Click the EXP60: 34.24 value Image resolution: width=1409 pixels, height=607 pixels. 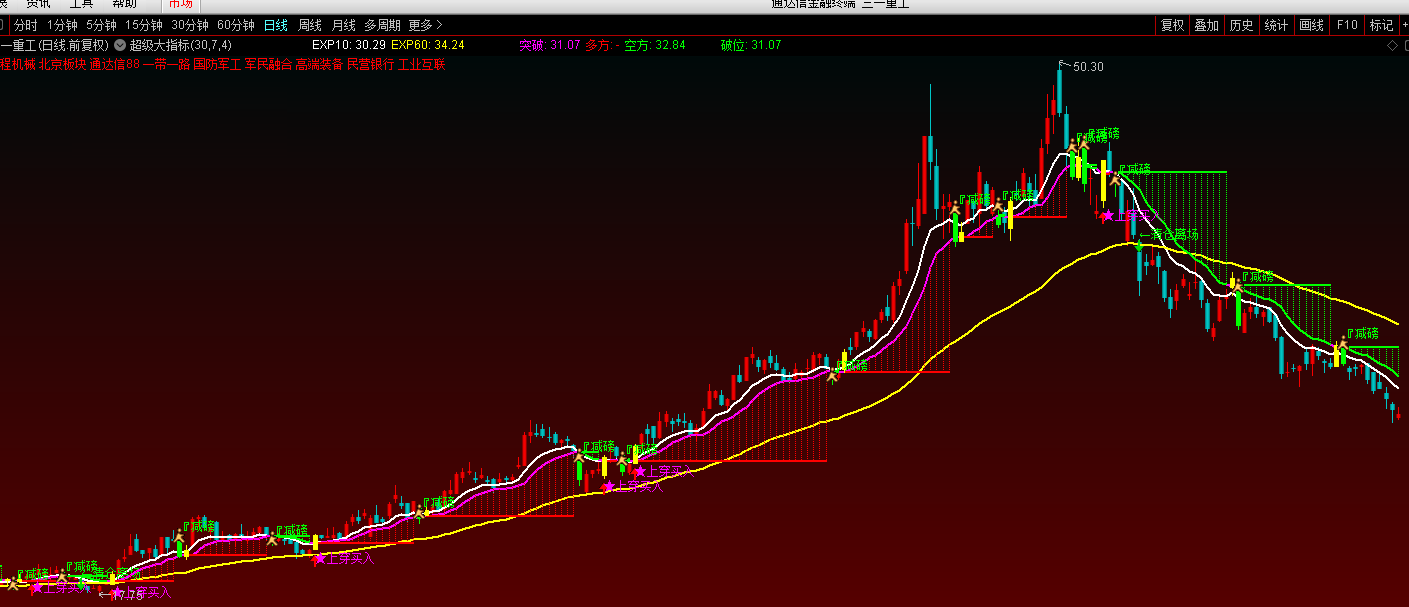click(428, 45)
